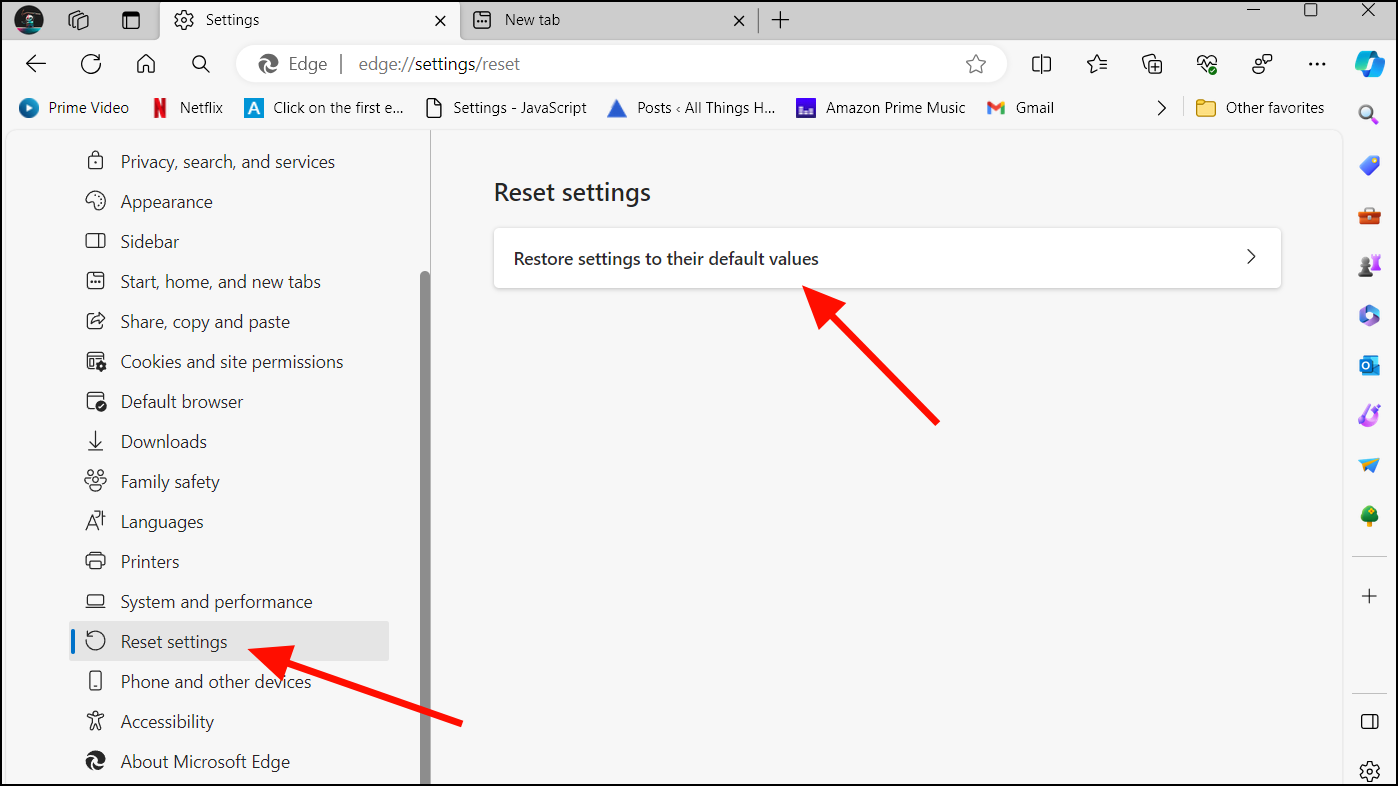Open the Image Creator sidebar icon
This screenshot has height=786, width=1398.
pos(1369,415)
